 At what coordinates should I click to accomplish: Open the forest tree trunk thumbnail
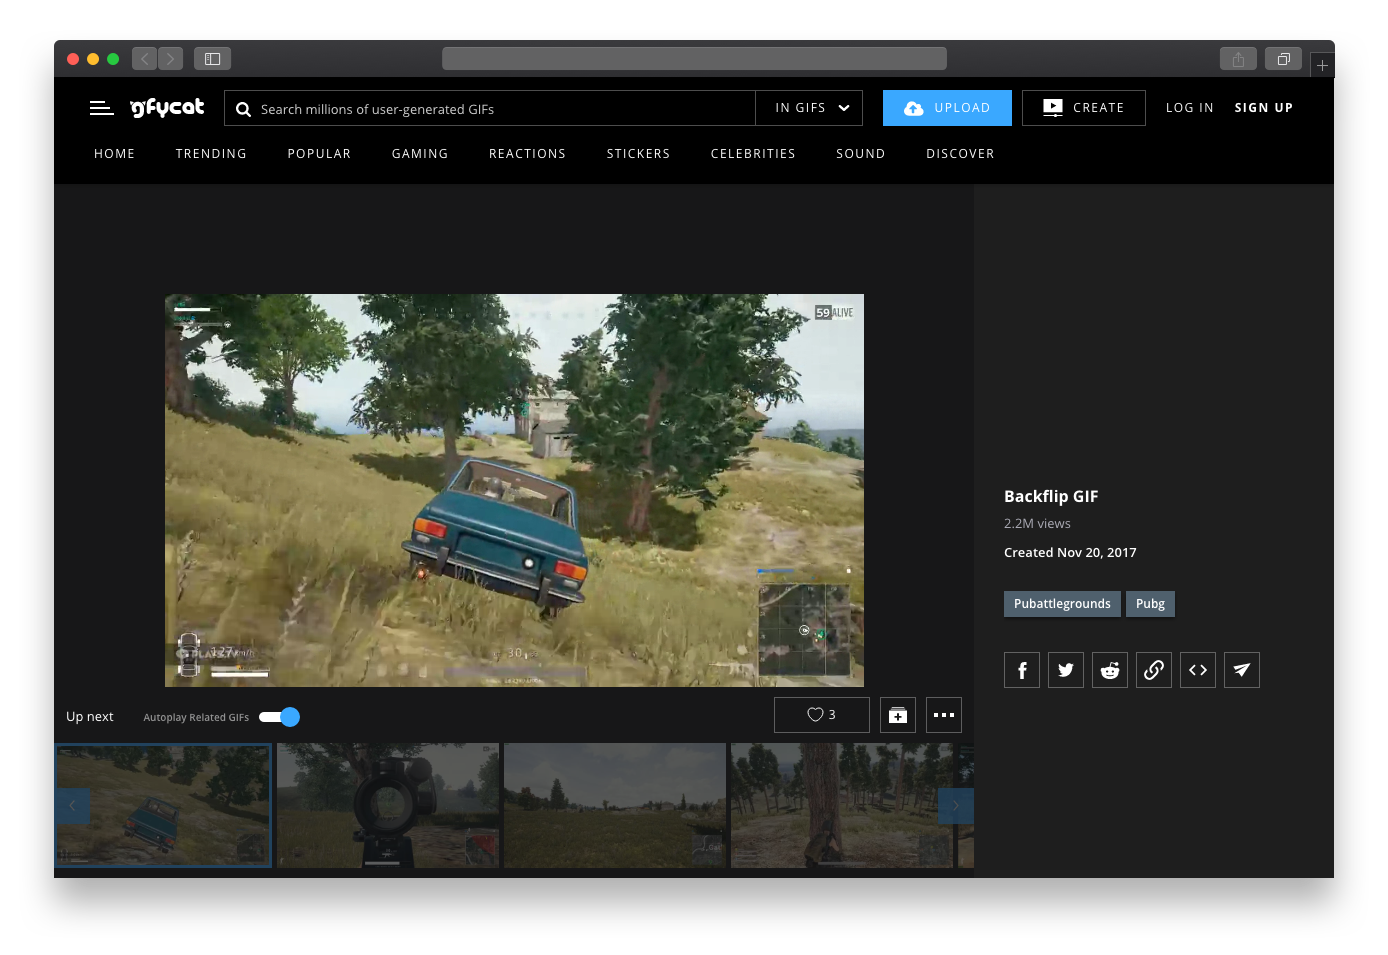842,805
